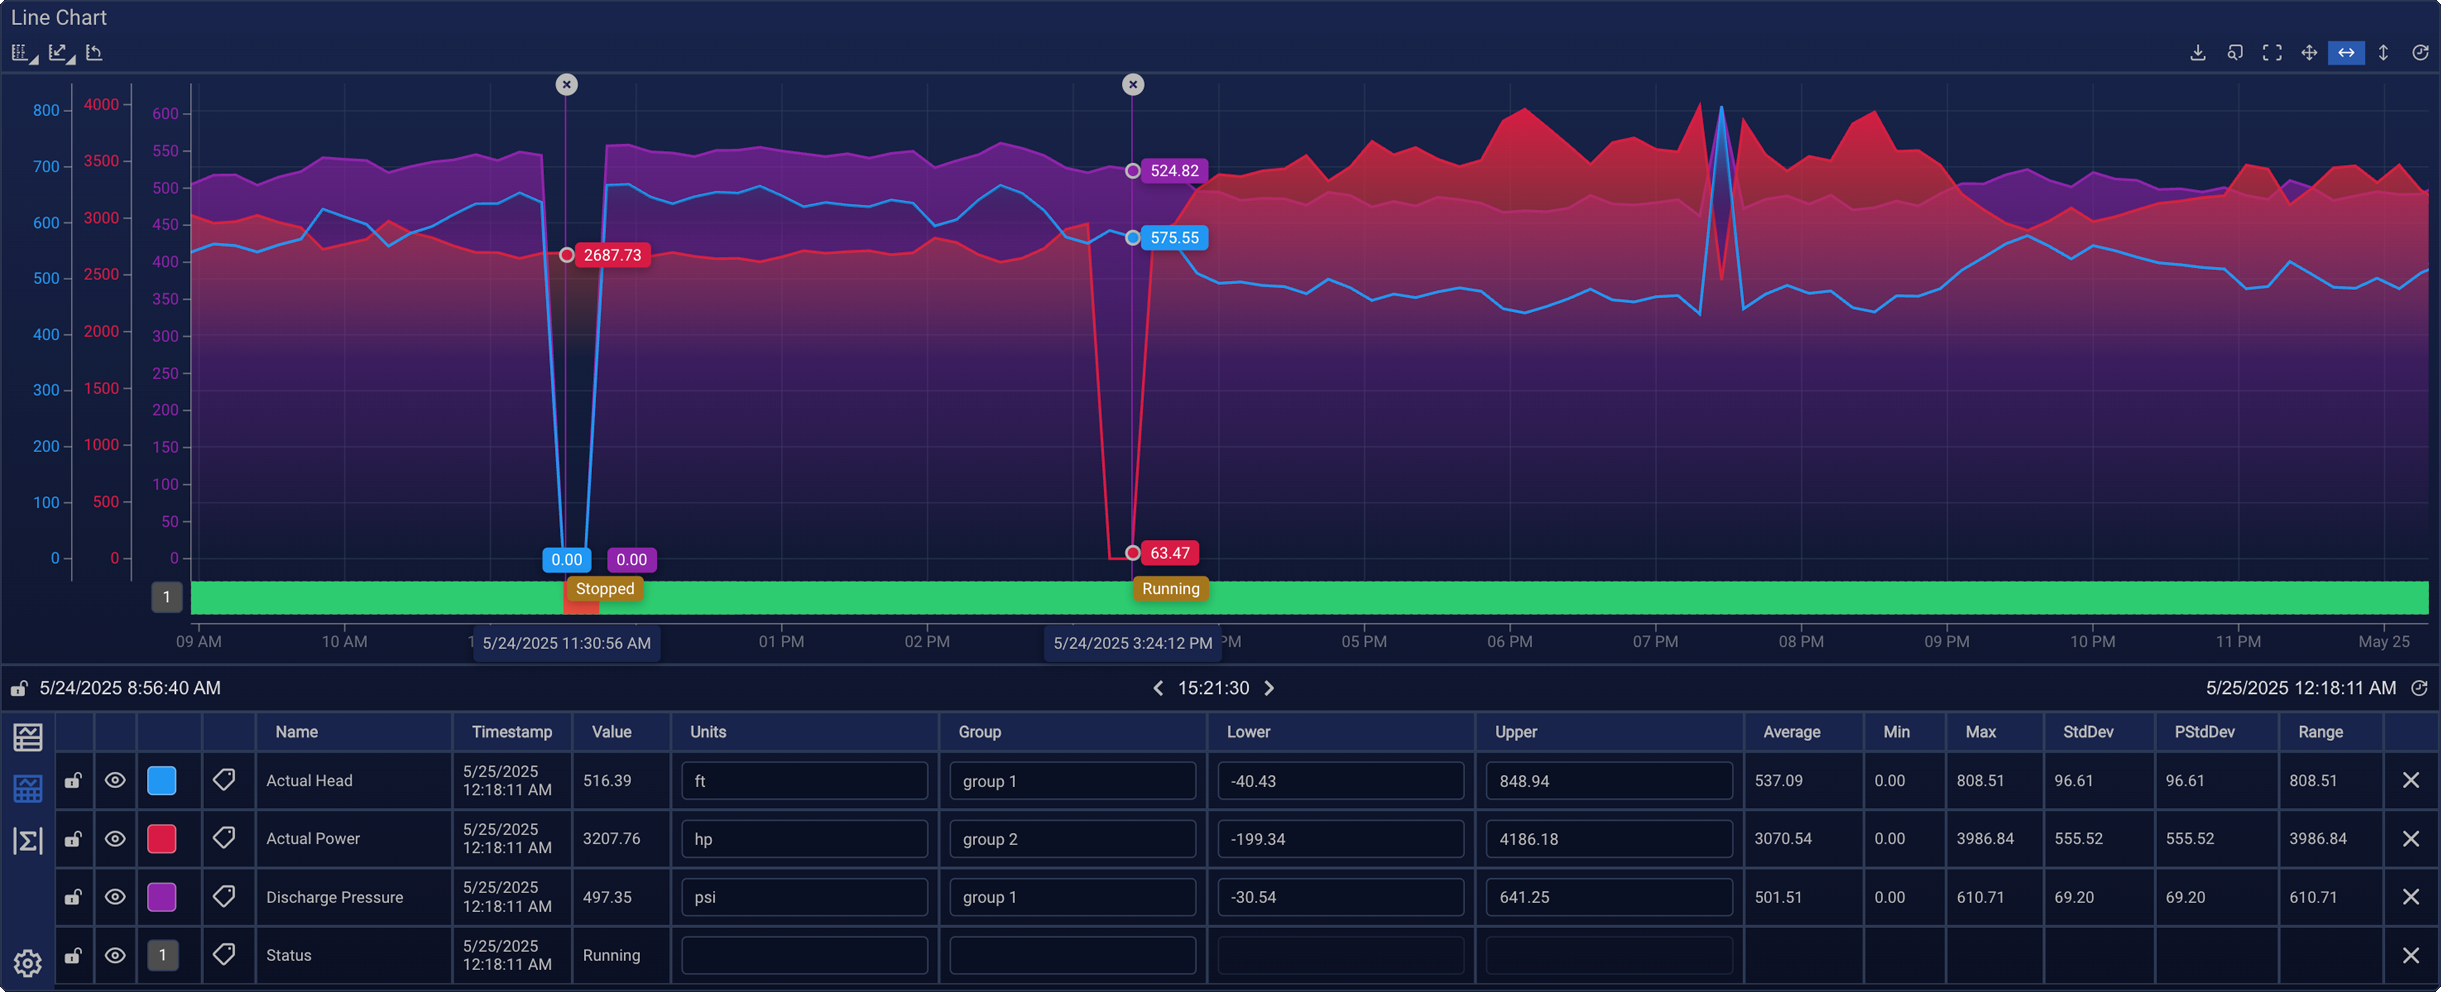Edit the Actual Head lower limit field
Screen dimensions: 2441x992
click(1341, 781)
